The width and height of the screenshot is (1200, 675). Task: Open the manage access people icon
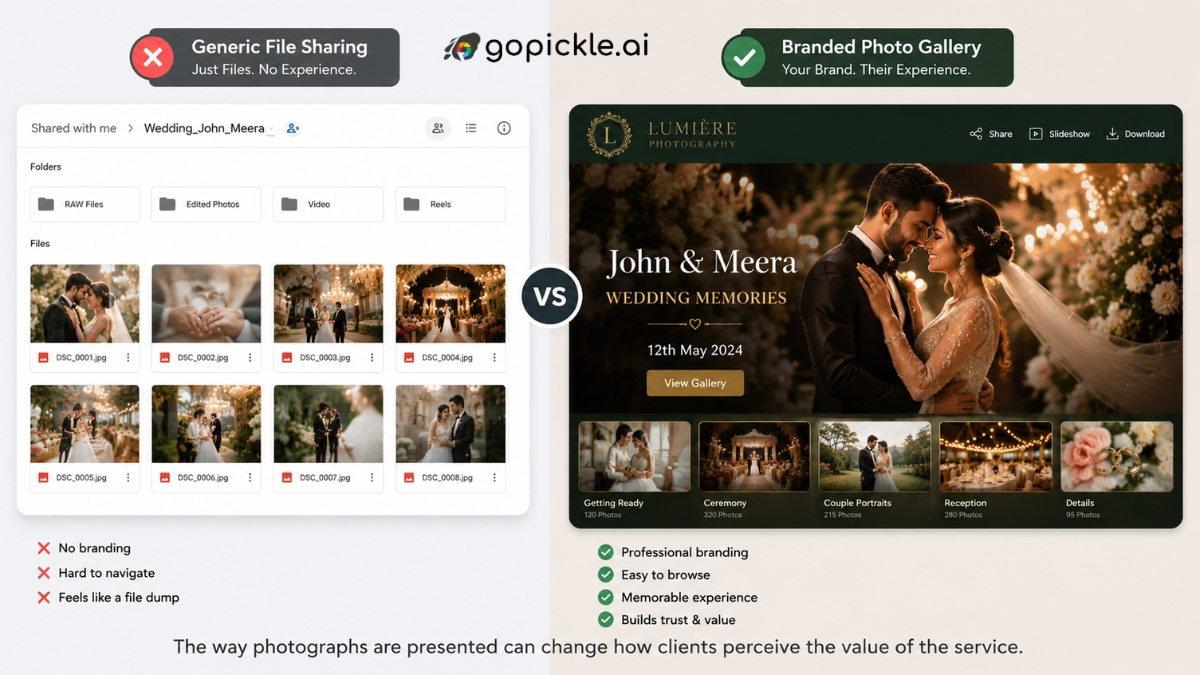pos(438,128)
